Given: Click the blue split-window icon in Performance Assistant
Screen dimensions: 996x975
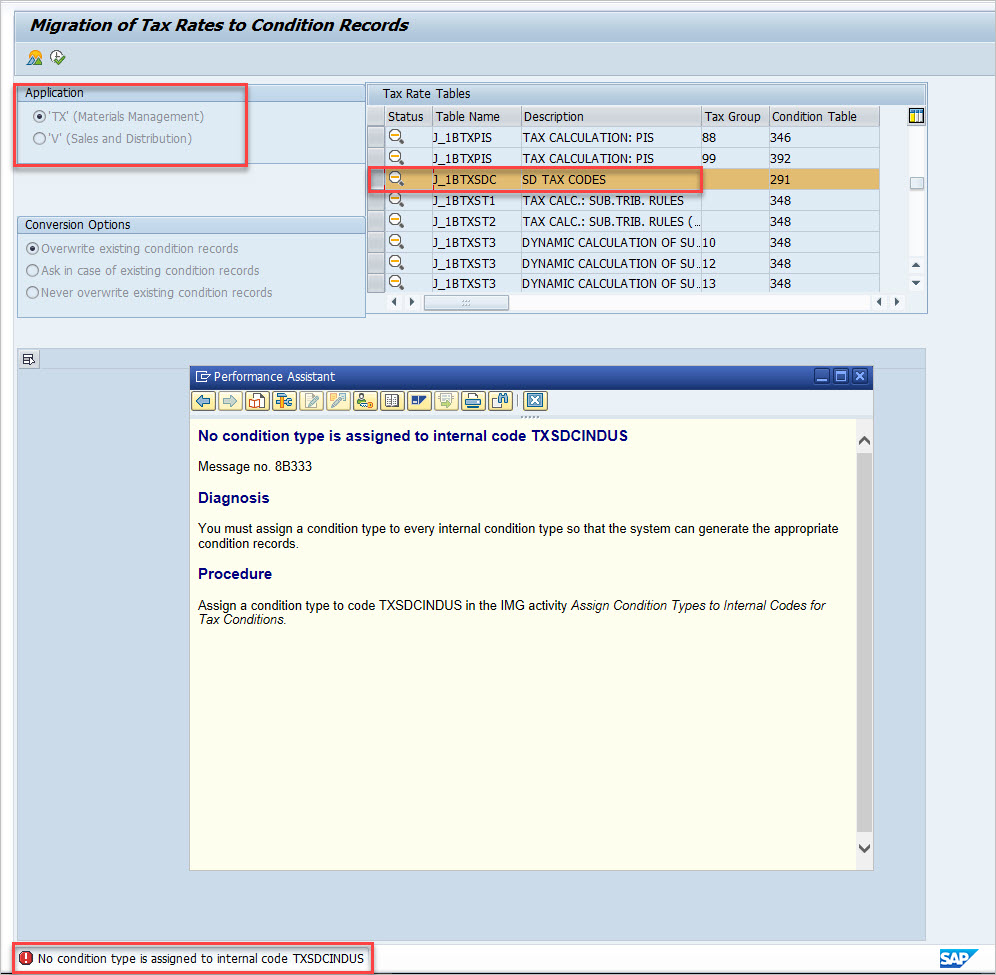Looking at the screenshot, I should pos(419,401).
